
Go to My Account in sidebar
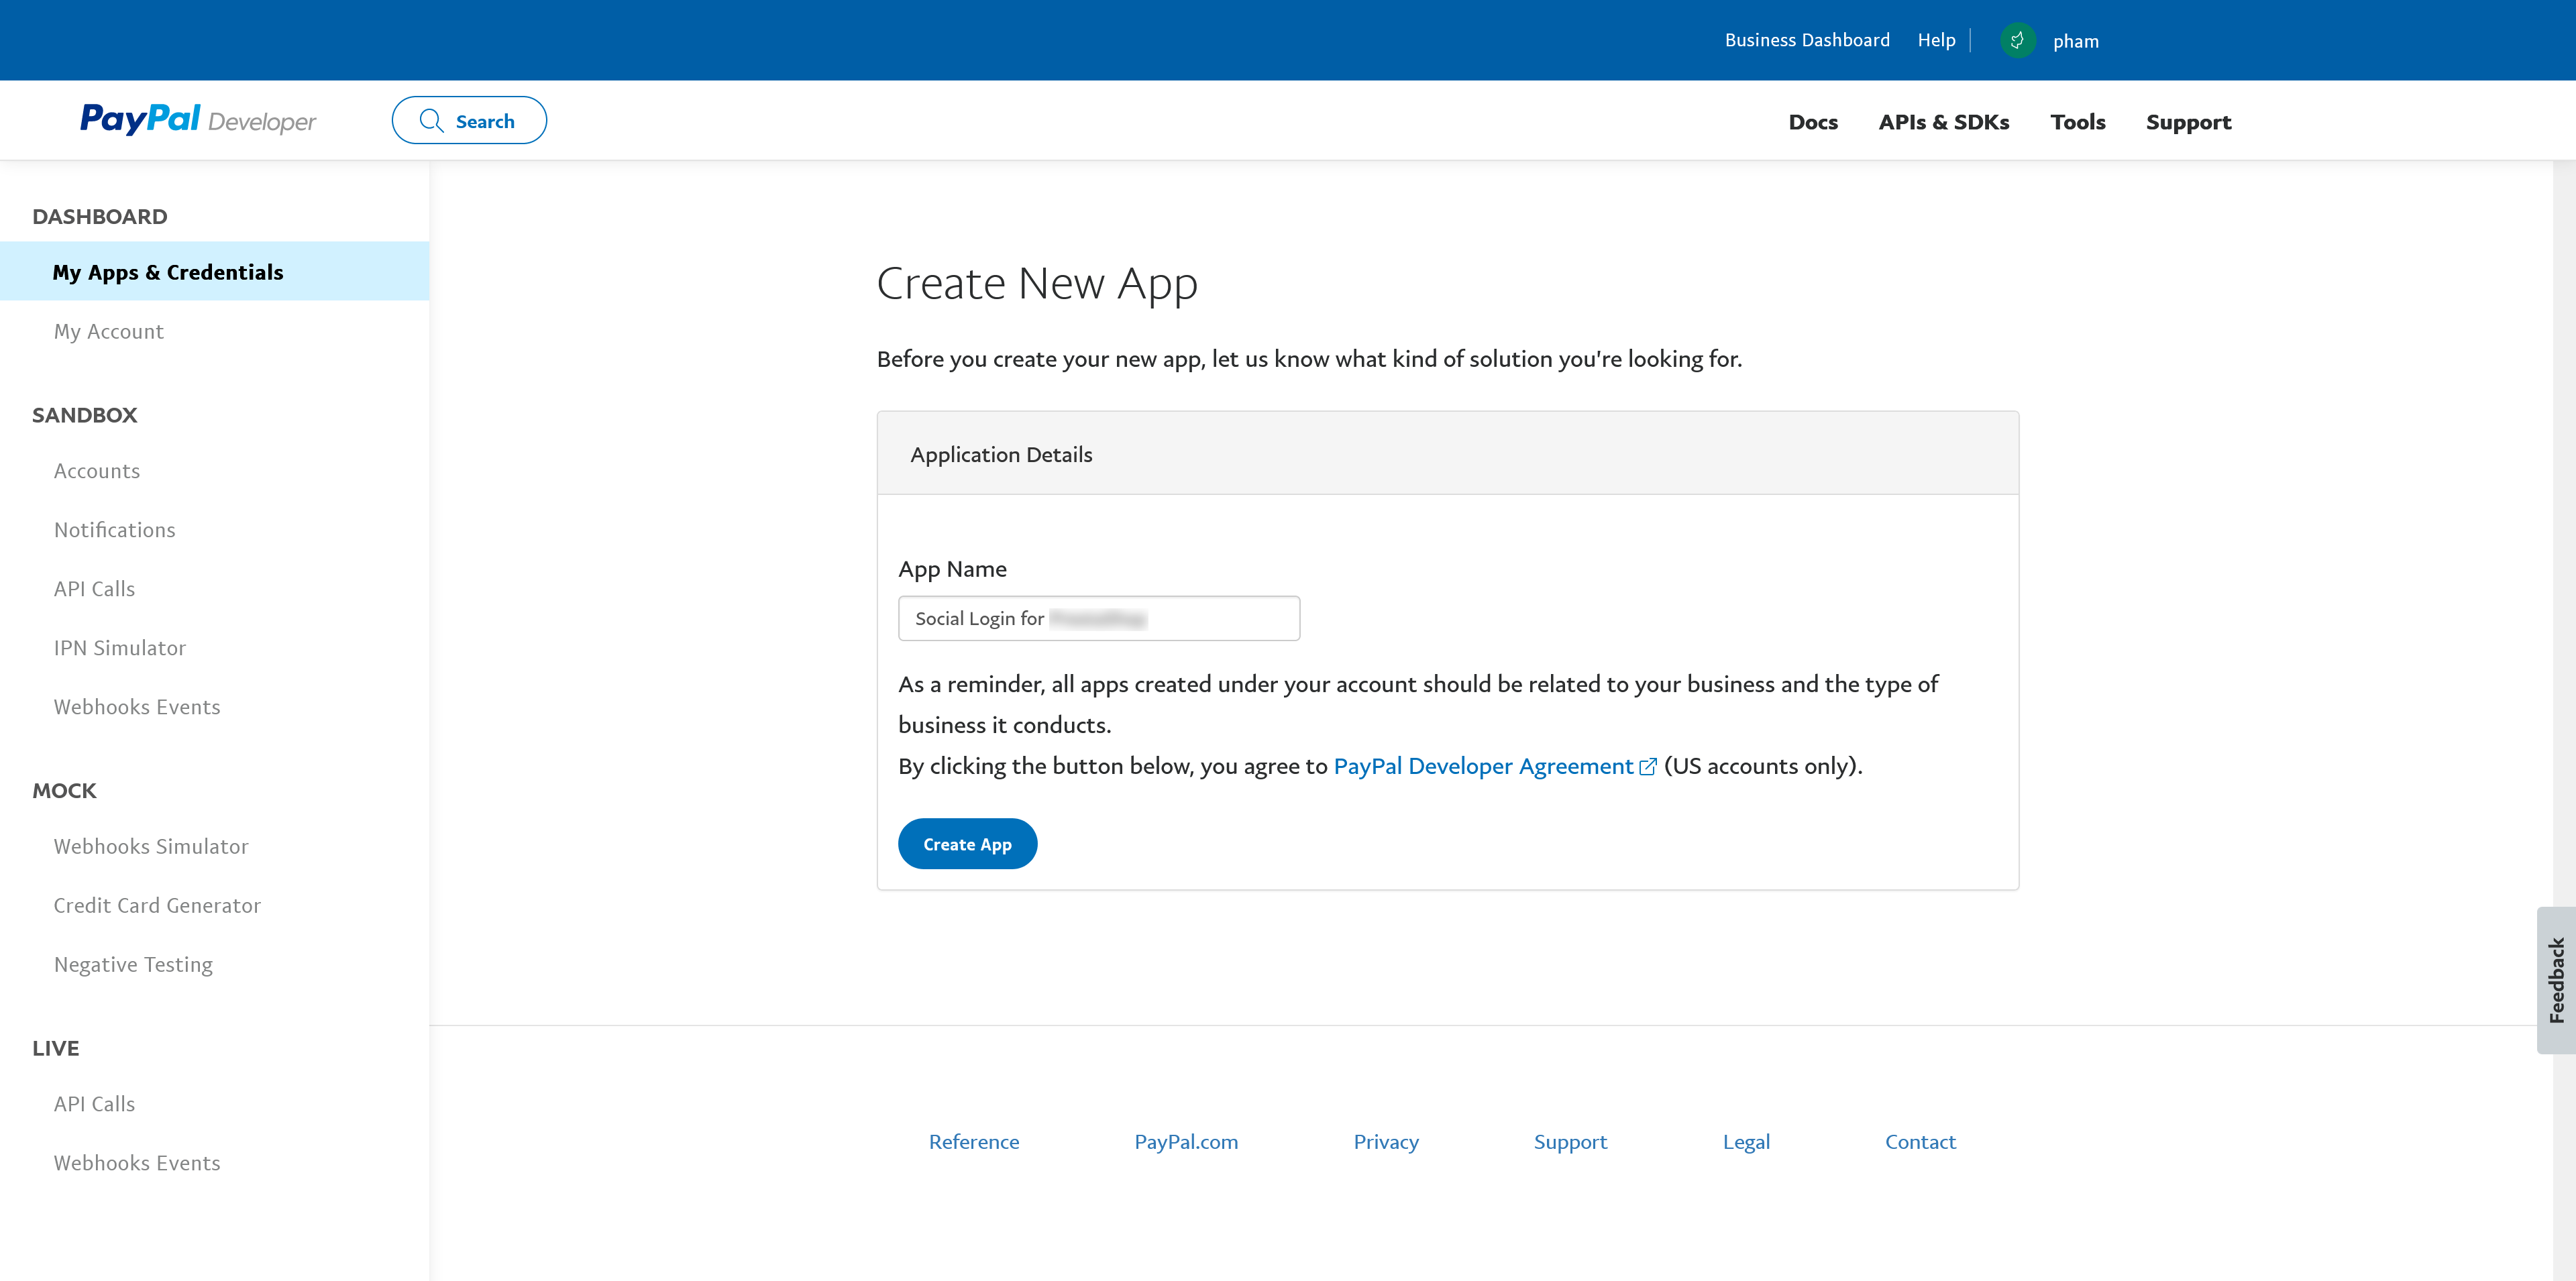[108, 331]
